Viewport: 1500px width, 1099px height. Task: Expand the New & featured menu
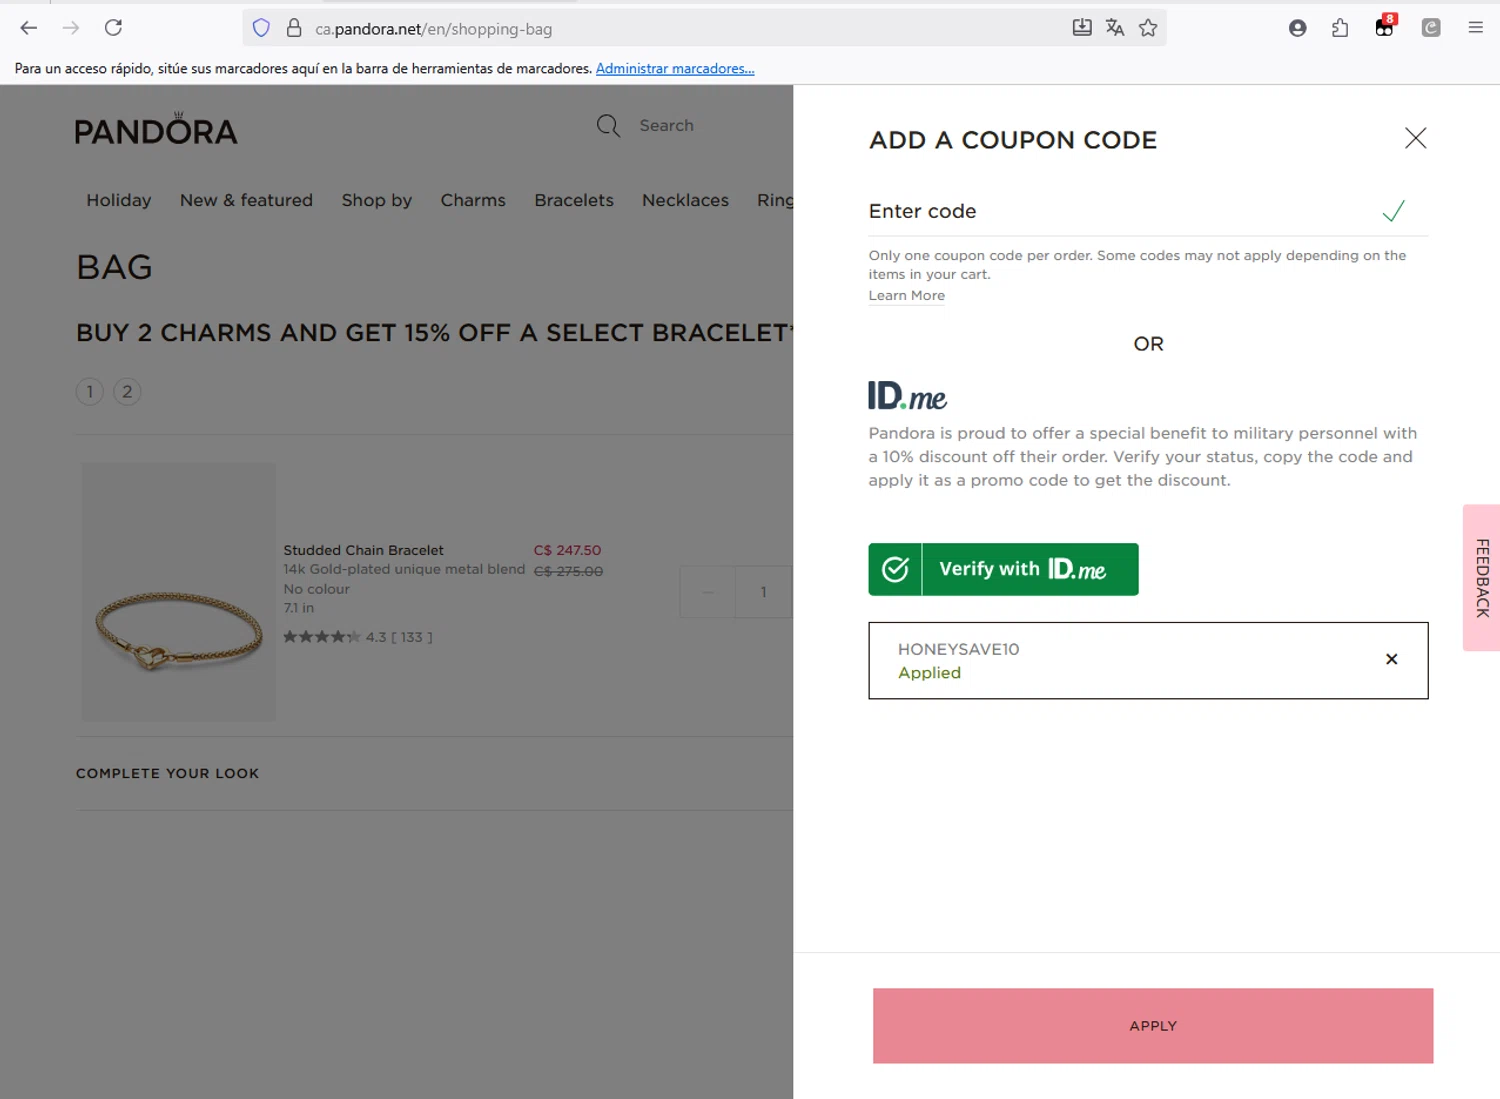(x=246, y=200)
